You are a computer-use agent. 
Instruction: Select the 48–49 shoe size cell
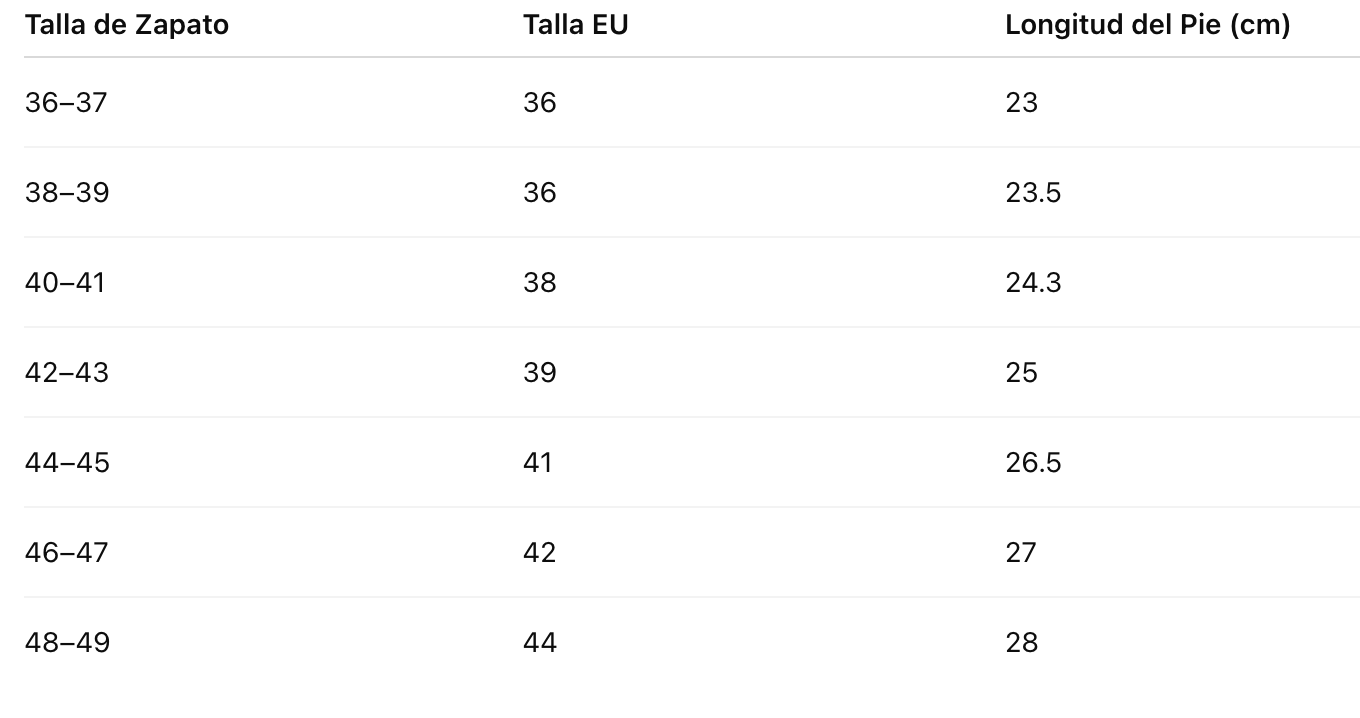(x=67, y=643)
